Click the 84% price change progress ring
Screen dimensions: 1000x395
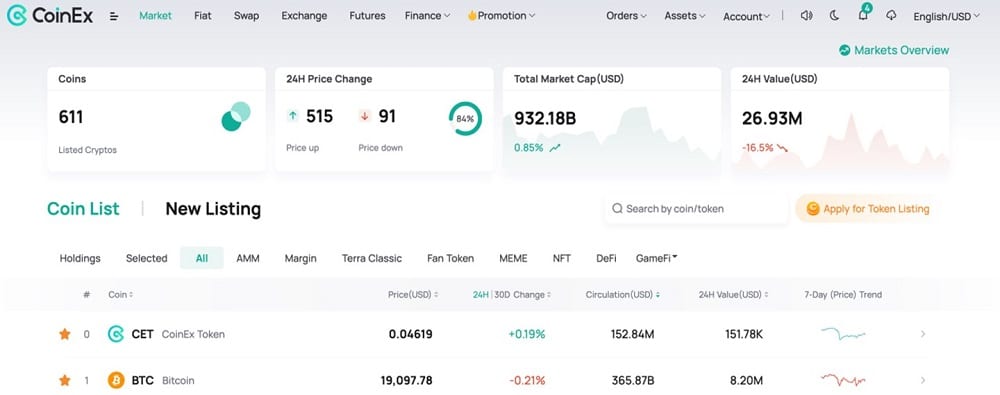click(x=466, y=119)
